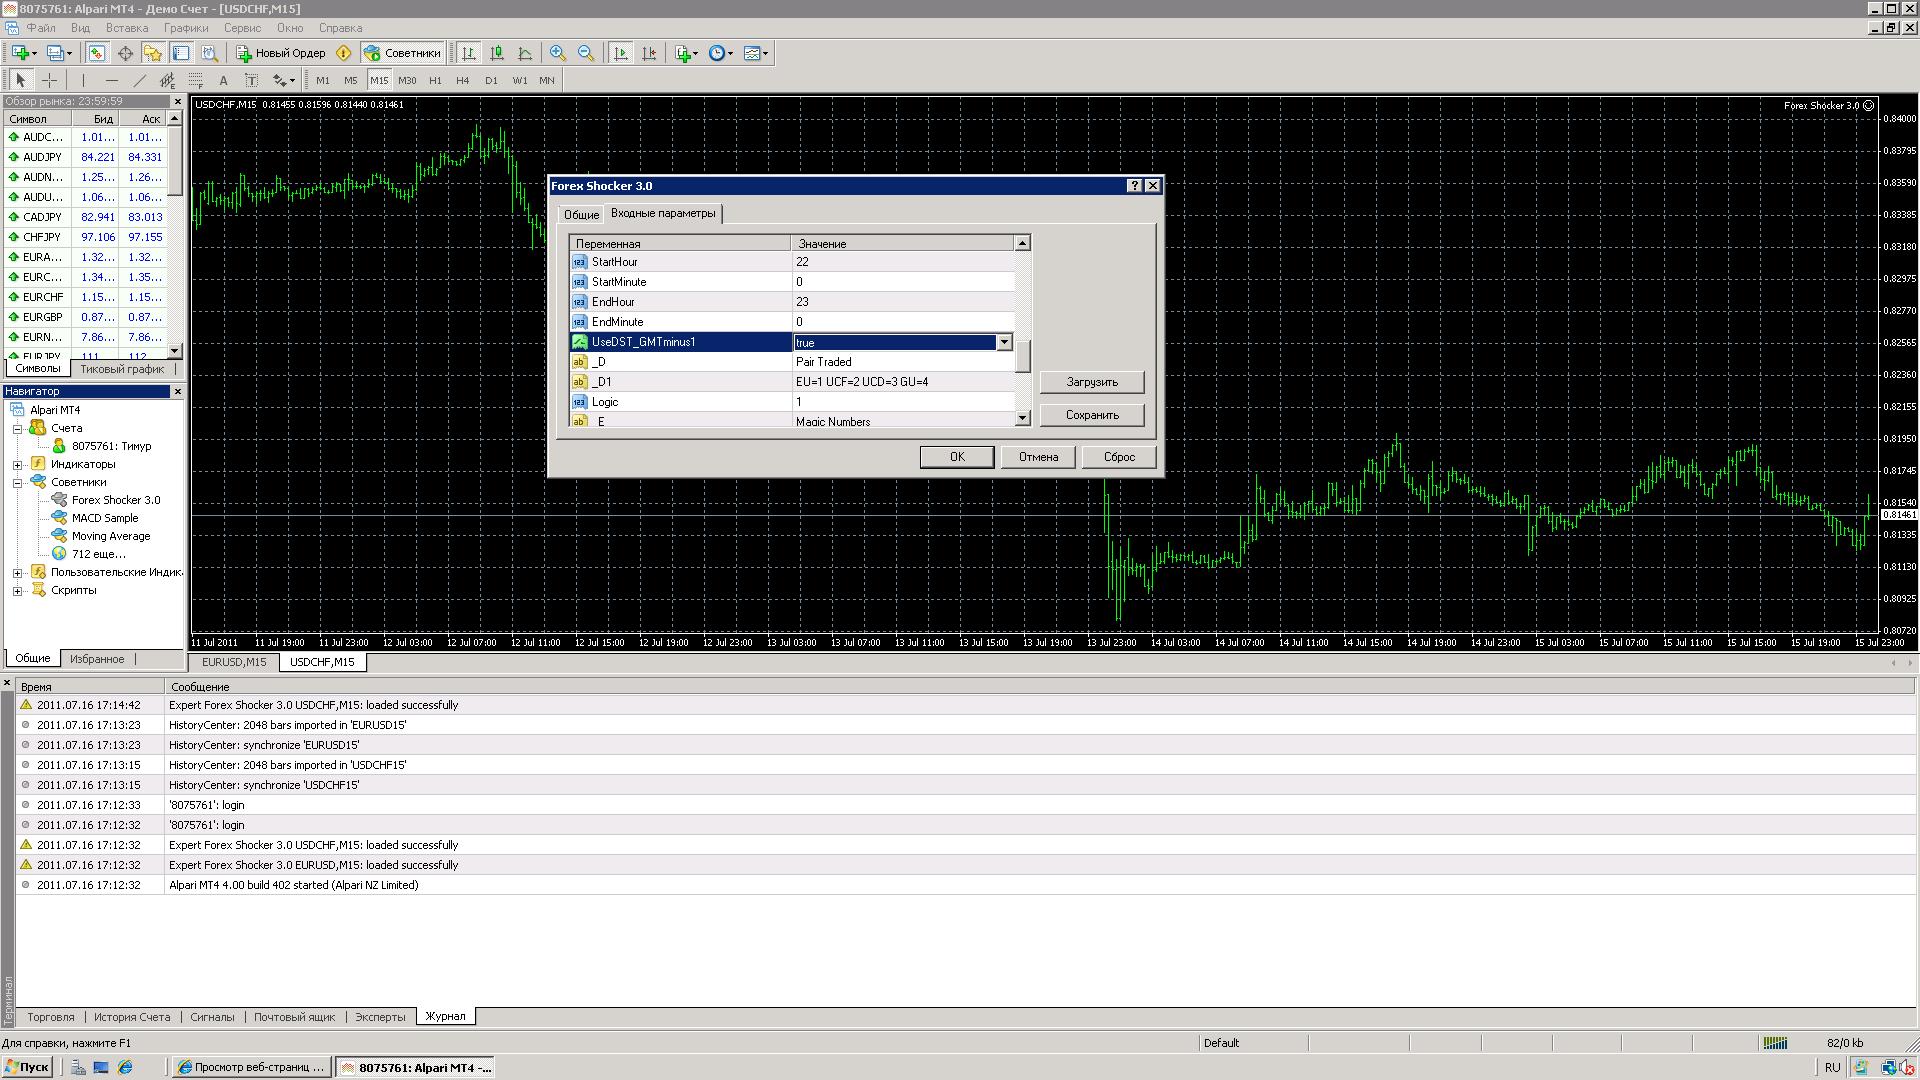Select the H1 timeframe
Screen dimensions: 1920x1080
pyautogui.click(x=435, y=80)
